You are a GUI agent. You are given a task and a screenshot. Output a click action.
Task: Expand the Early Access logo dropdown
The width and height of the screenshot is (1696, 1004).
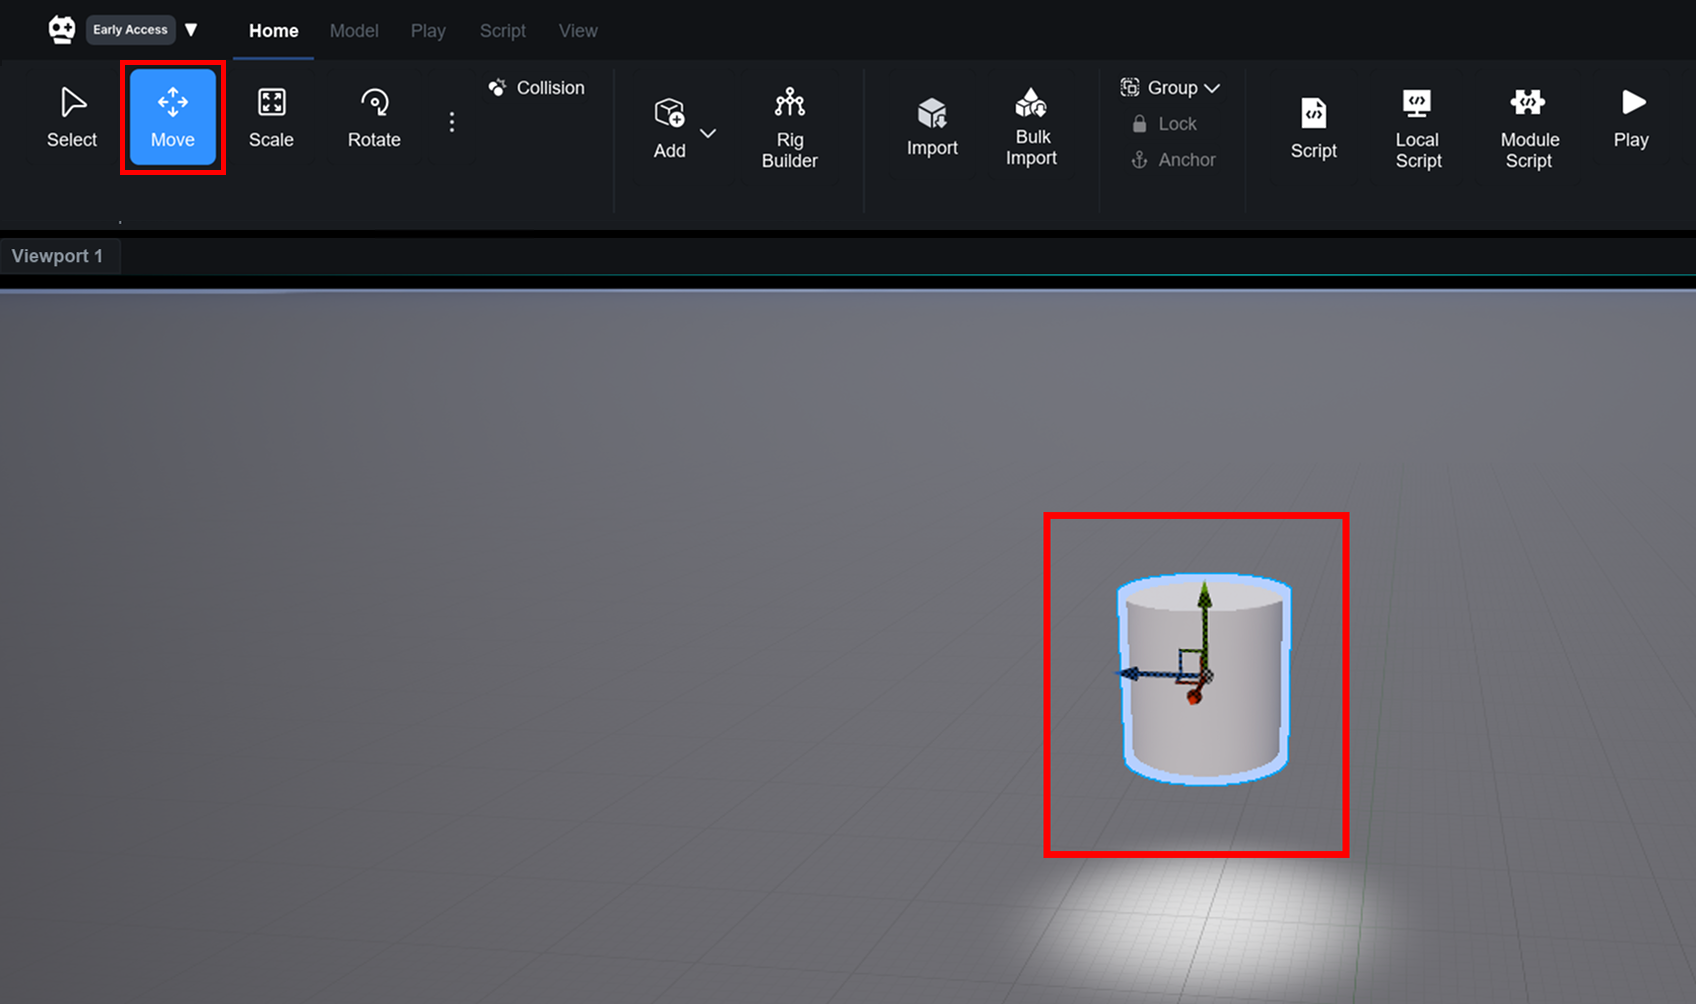tap(191, 30)
